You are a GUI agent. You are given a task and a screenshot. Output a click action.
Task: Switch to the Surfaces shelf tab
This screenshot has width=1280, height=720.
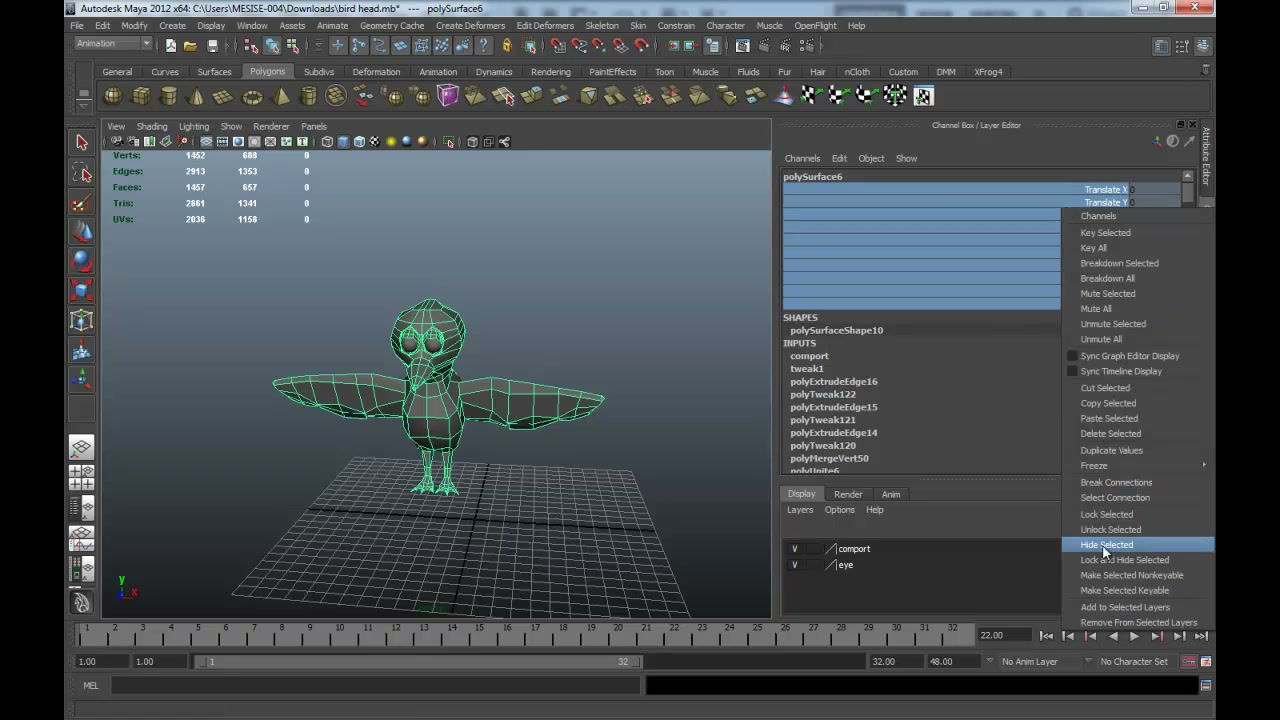click(214, 72)
